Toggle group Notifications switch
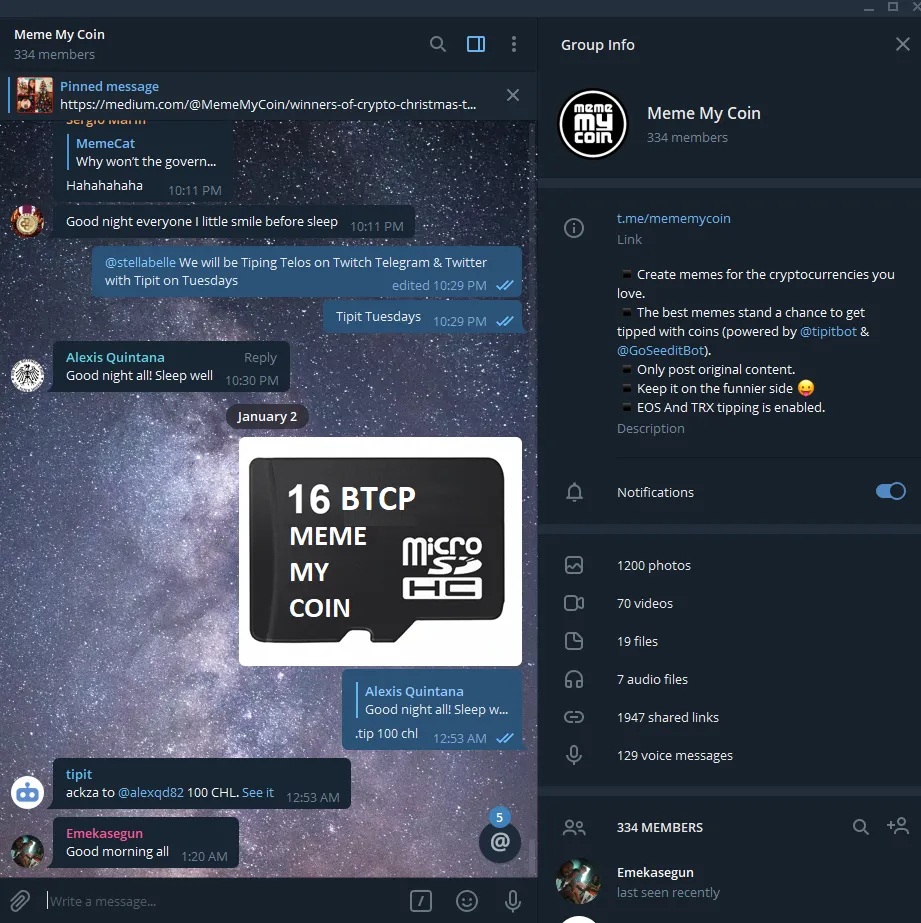The width and height of the screenshot is (921, 923). pos(890,491)
